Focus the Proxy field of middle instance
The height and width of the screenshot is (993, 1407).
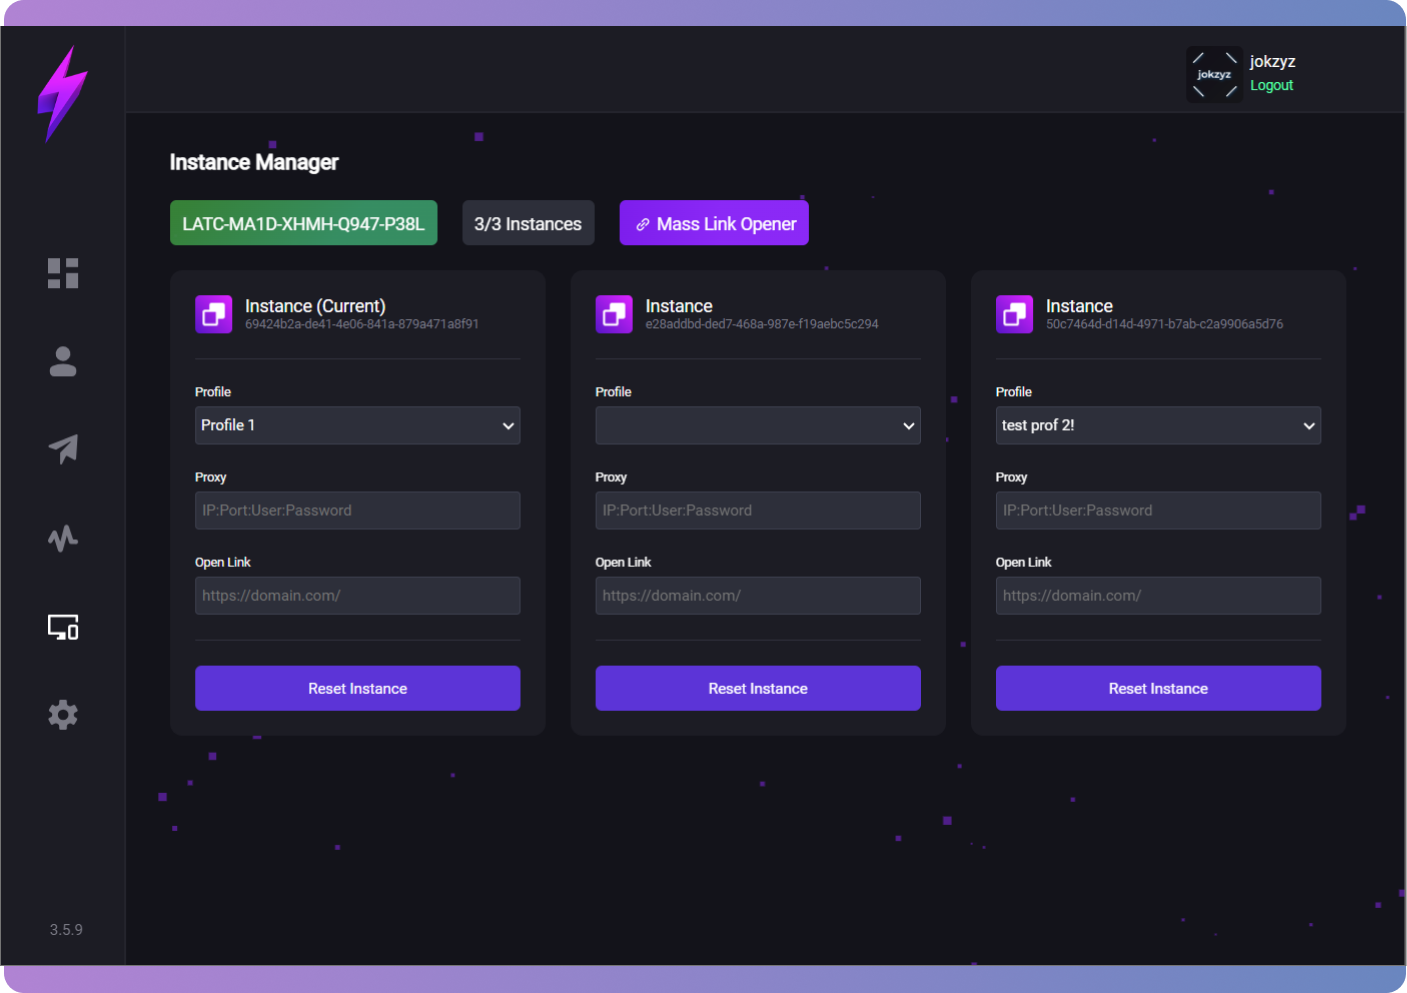[757, 510]
